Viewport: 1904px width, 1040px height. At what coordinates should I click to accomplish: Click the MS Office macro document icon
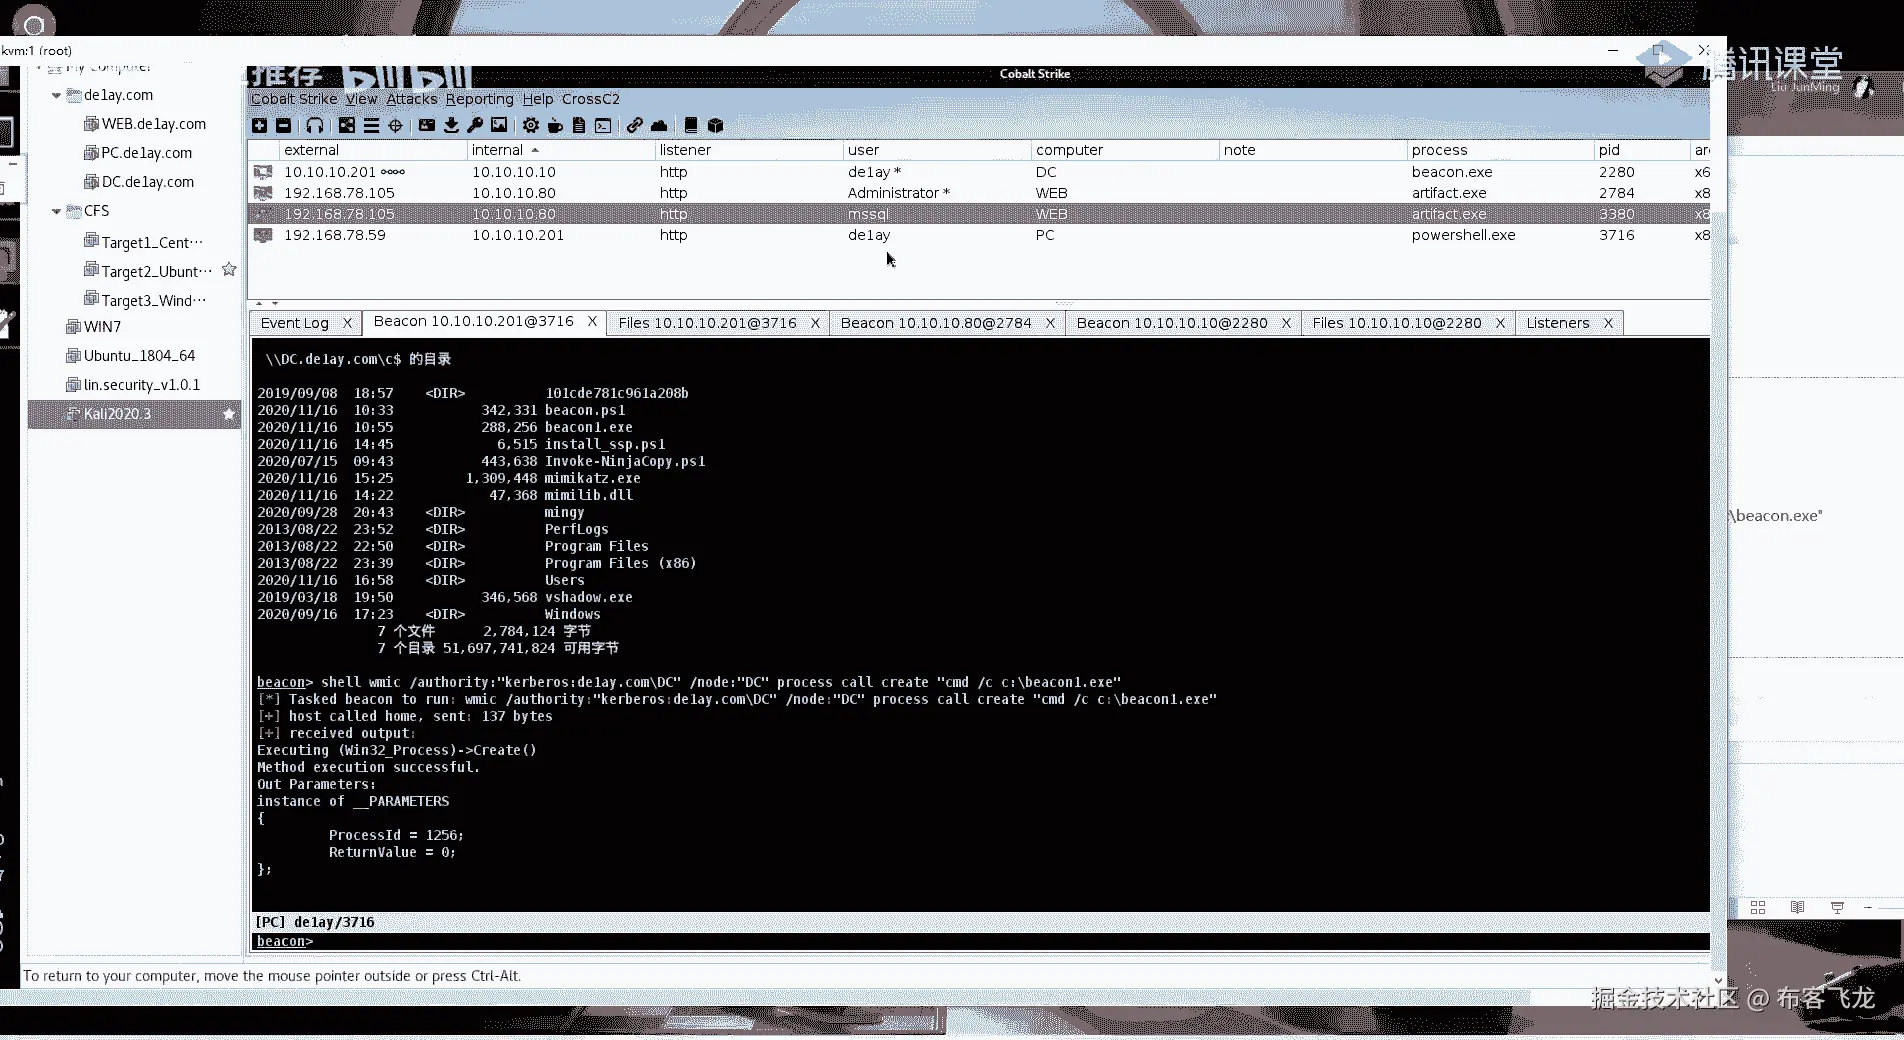pos(579,125)
